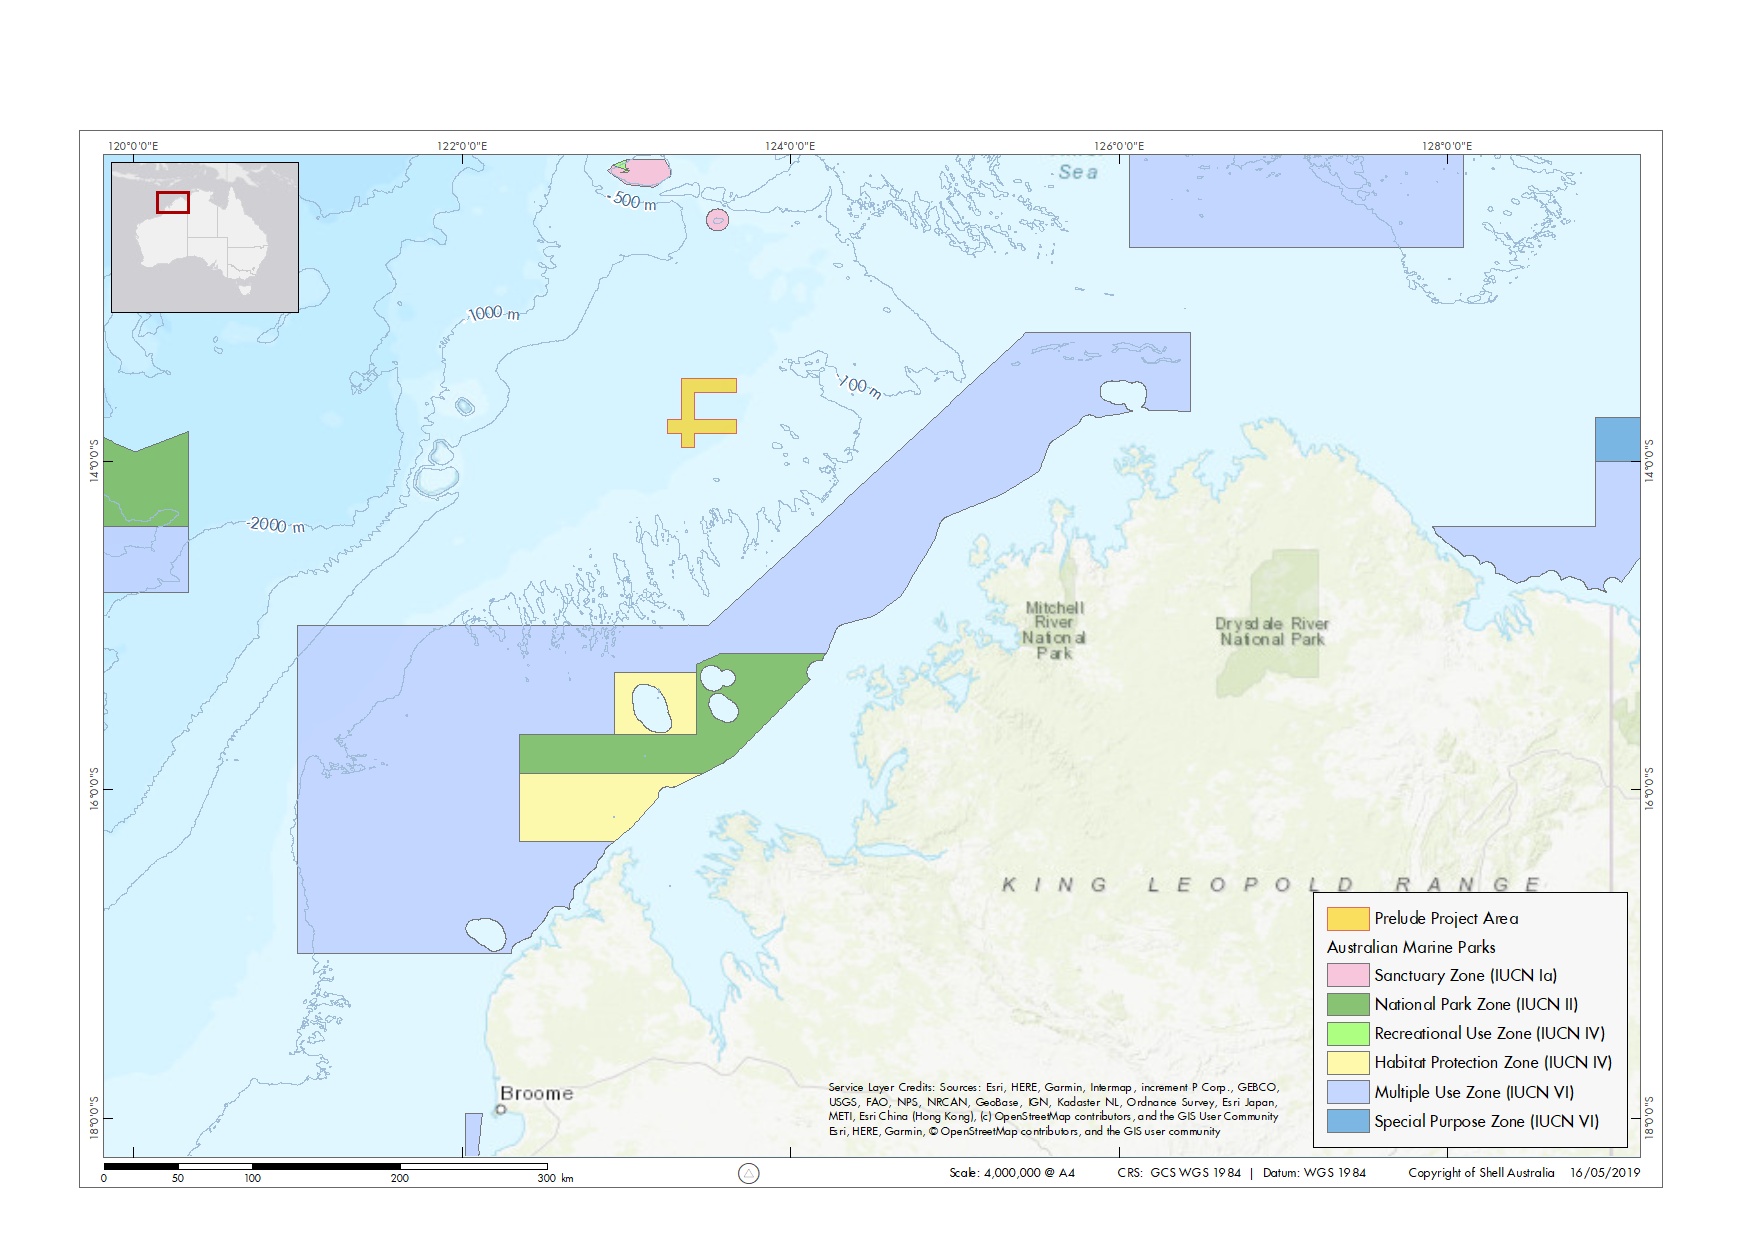Click the Prelude Project Area legend swatch
Image resolution: width=1755 pixels, height=1241 pixels.
1347,918
